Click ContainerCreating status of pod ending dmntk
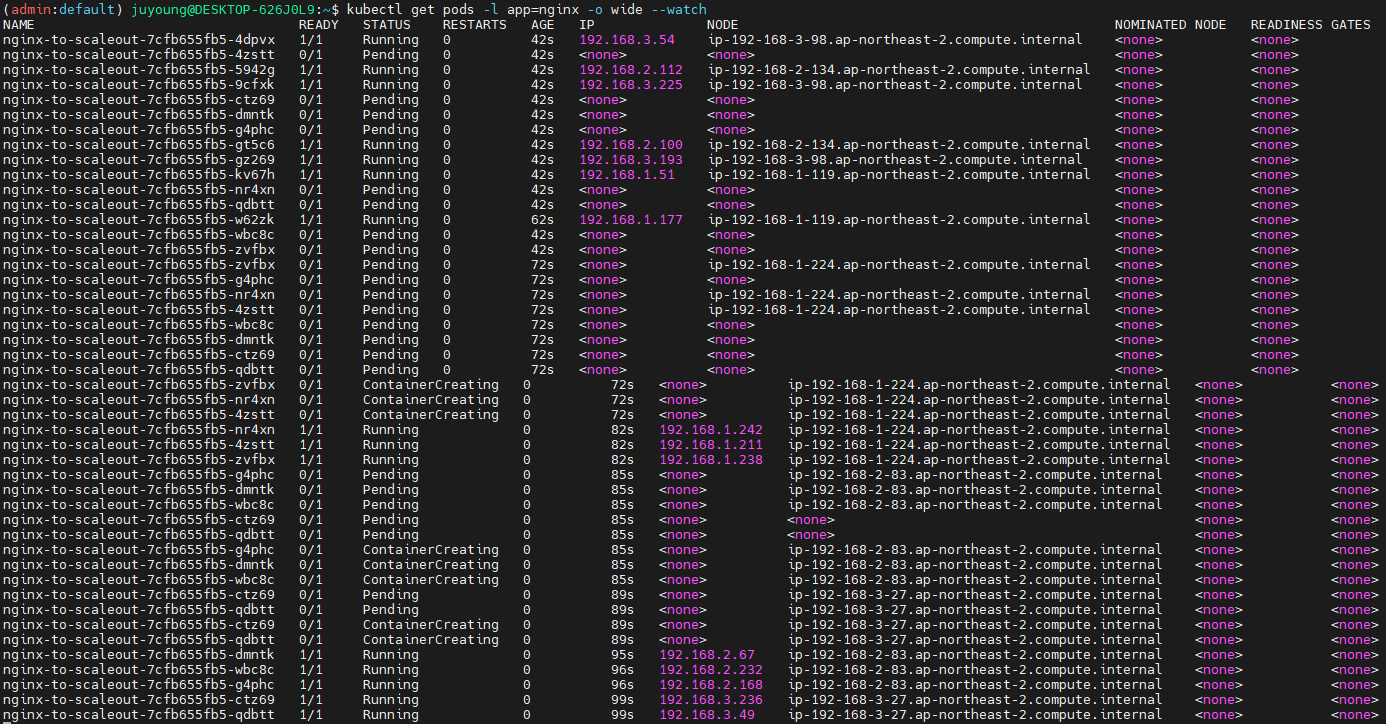The image size is (1386, 724). pos(431,565)
